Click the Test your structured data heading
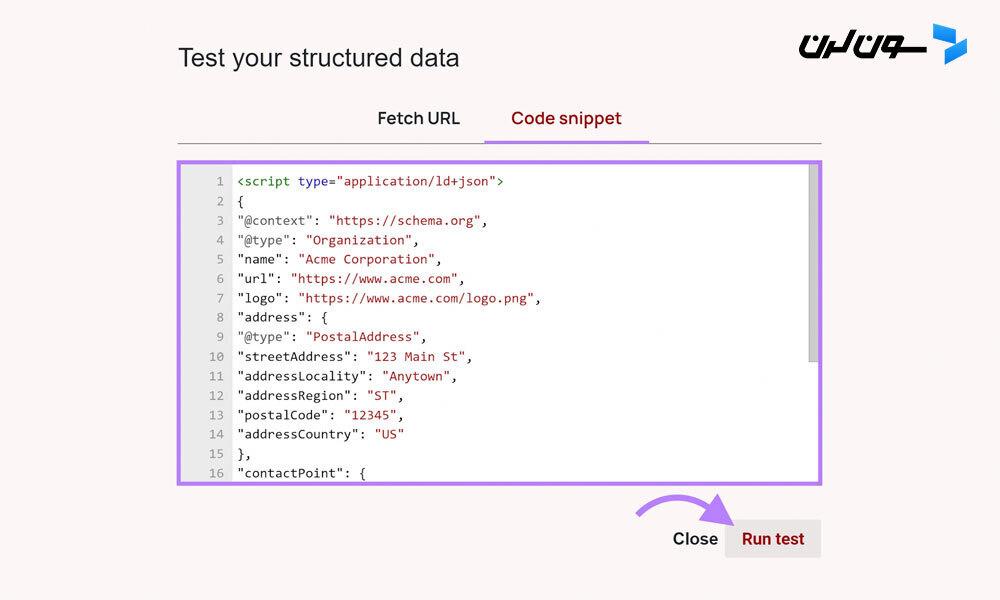This screenshot has height=600, width=1000. point(319,58)
